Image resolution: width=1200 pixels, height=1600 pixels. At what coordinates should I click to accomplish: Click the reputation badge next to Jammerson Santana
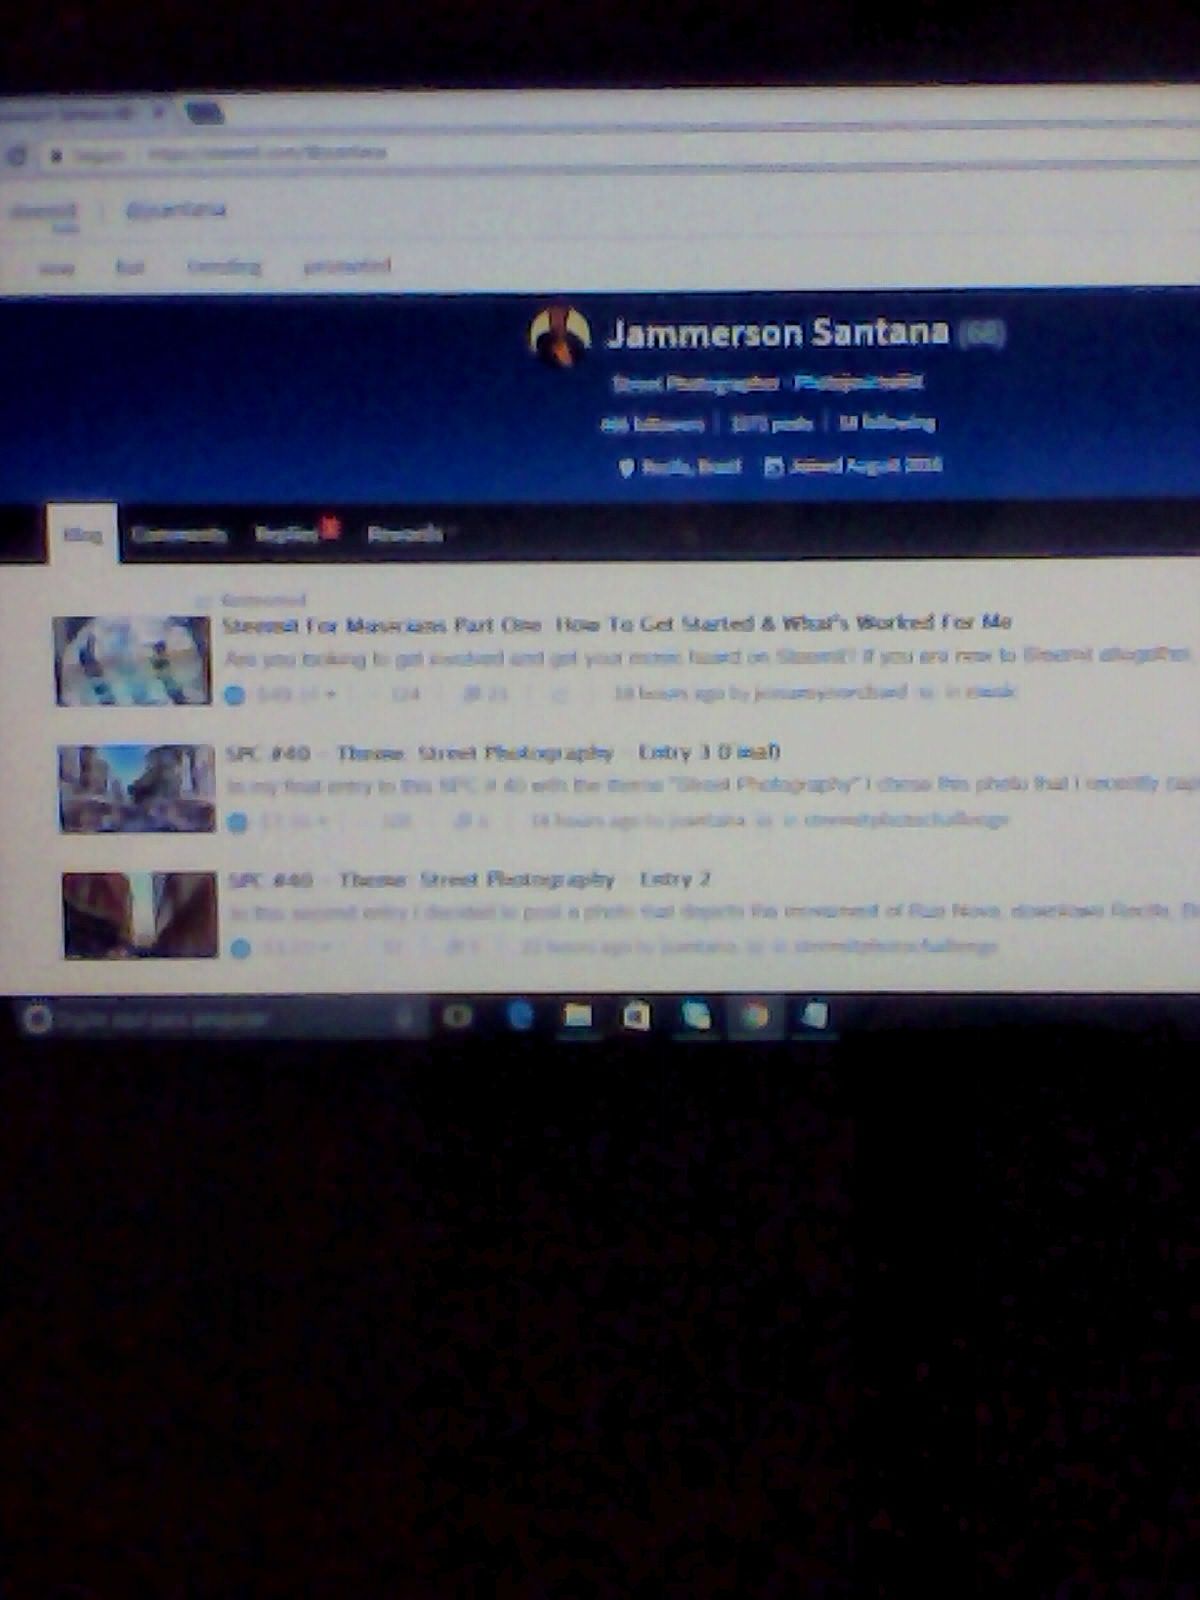coord(982,333)
